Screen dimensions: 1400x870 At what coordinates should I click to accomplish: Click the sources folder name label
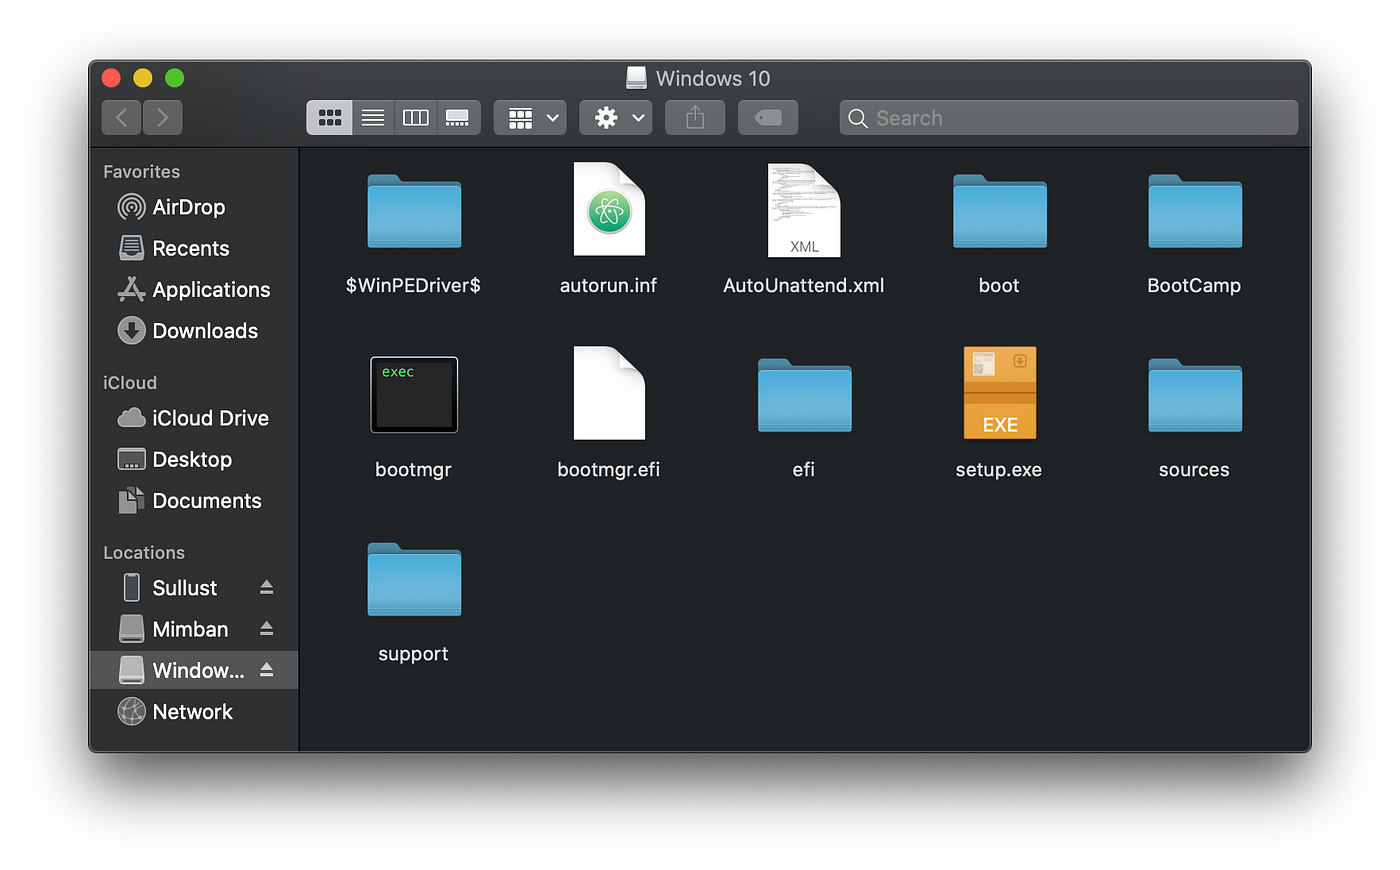click(x=1194, y=470)
